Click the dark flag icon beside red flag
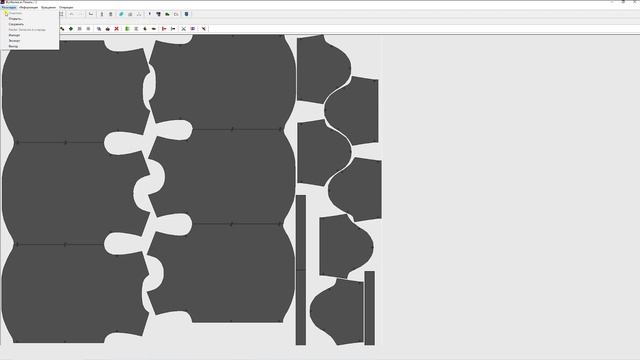The height and width of the screenshot is (360, 640). (173, 29)
